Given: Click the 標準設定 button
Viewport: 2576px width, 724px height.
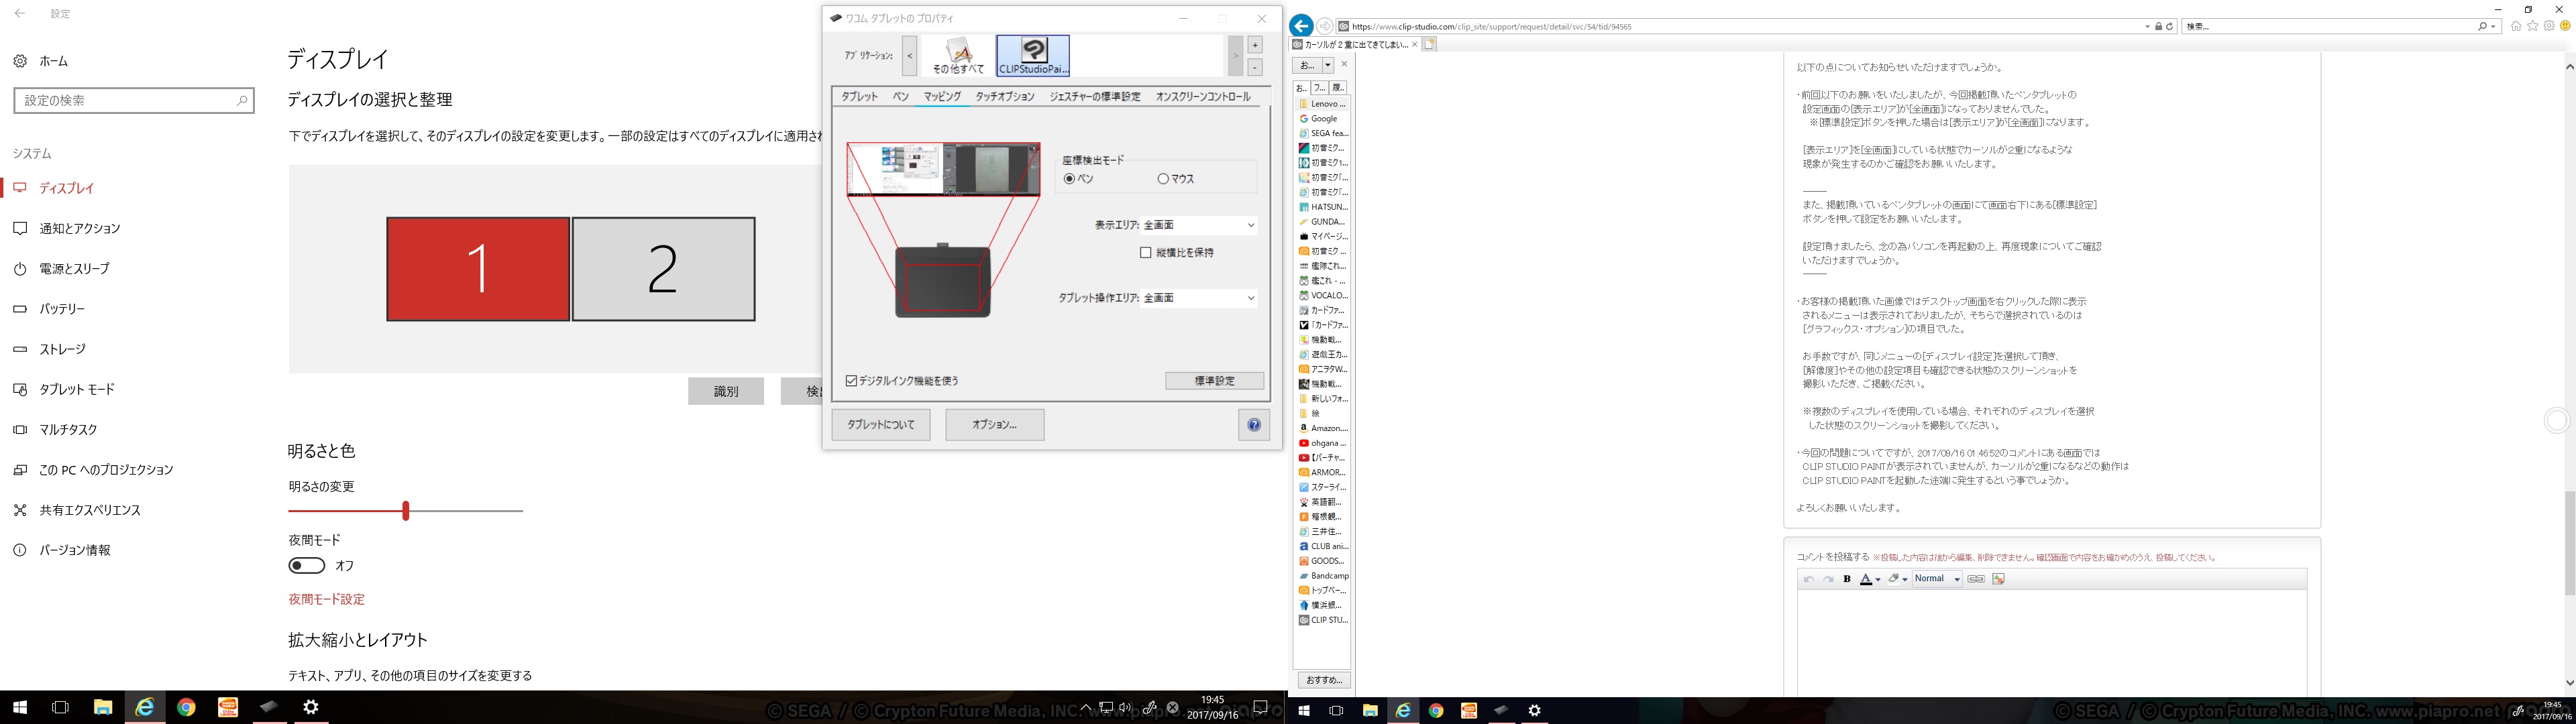Looking at the screenshot, I should (1214, 381).
